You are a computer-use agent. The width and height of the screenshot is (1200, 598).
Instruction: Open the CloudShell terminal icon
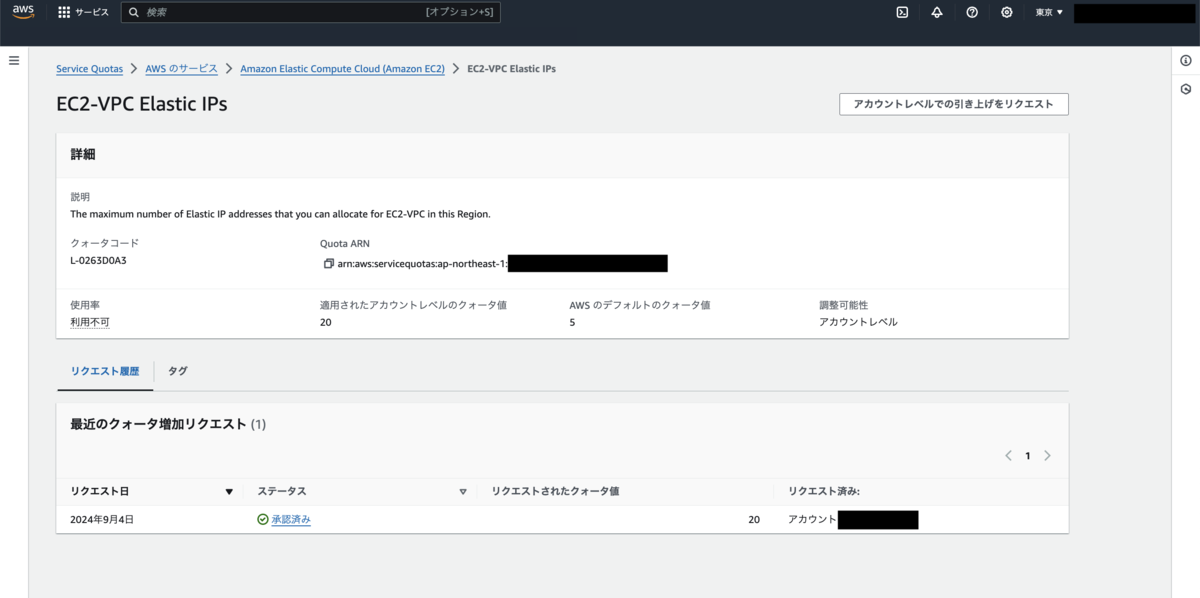click(x=902, y=12)
